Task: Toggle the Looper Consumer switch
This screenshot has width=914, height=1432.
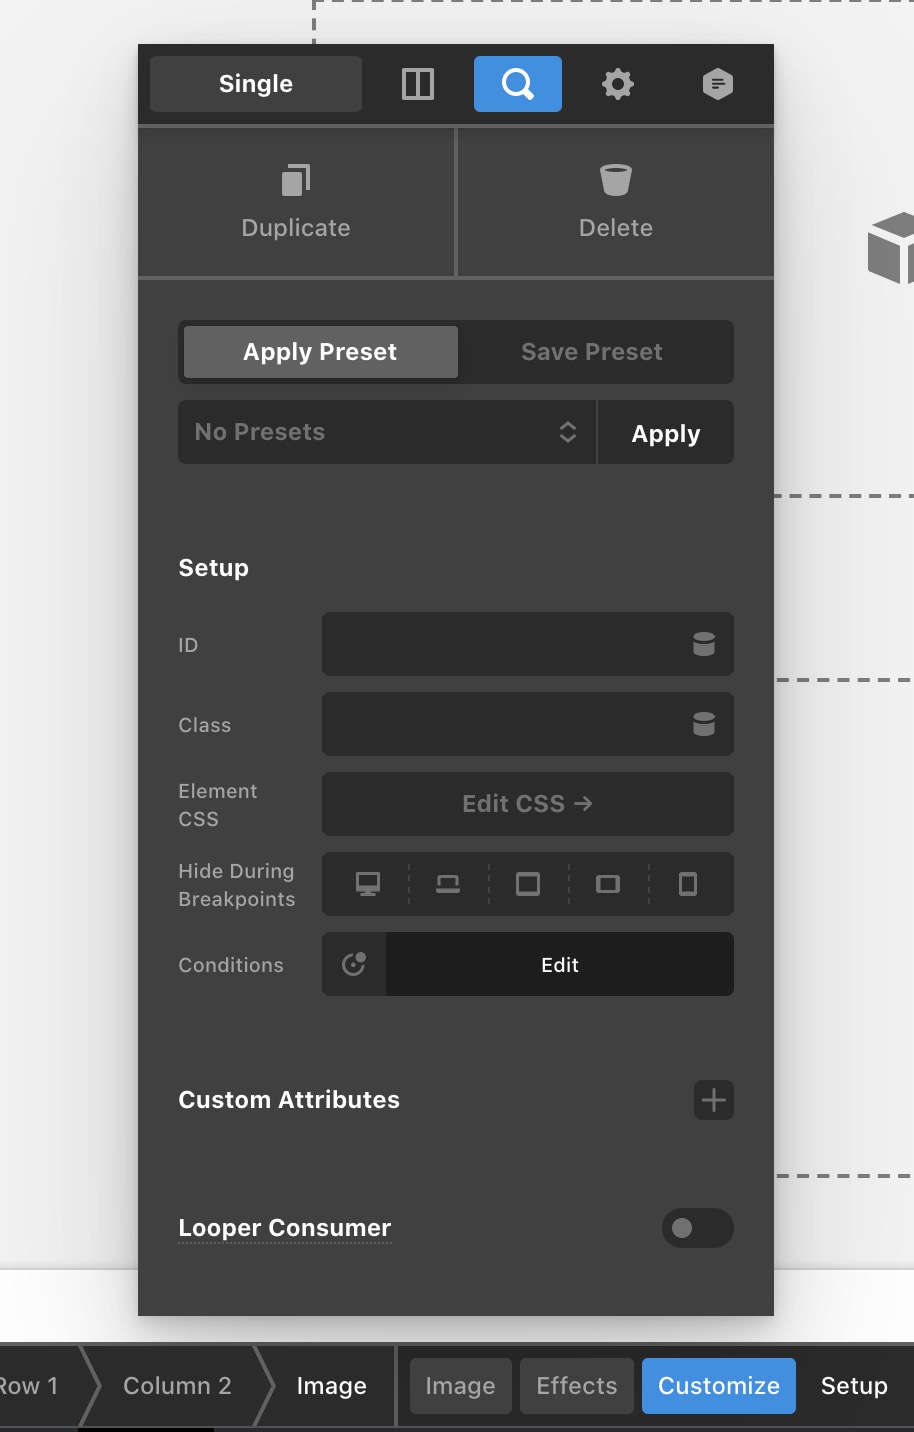Action: point(698,1228)
